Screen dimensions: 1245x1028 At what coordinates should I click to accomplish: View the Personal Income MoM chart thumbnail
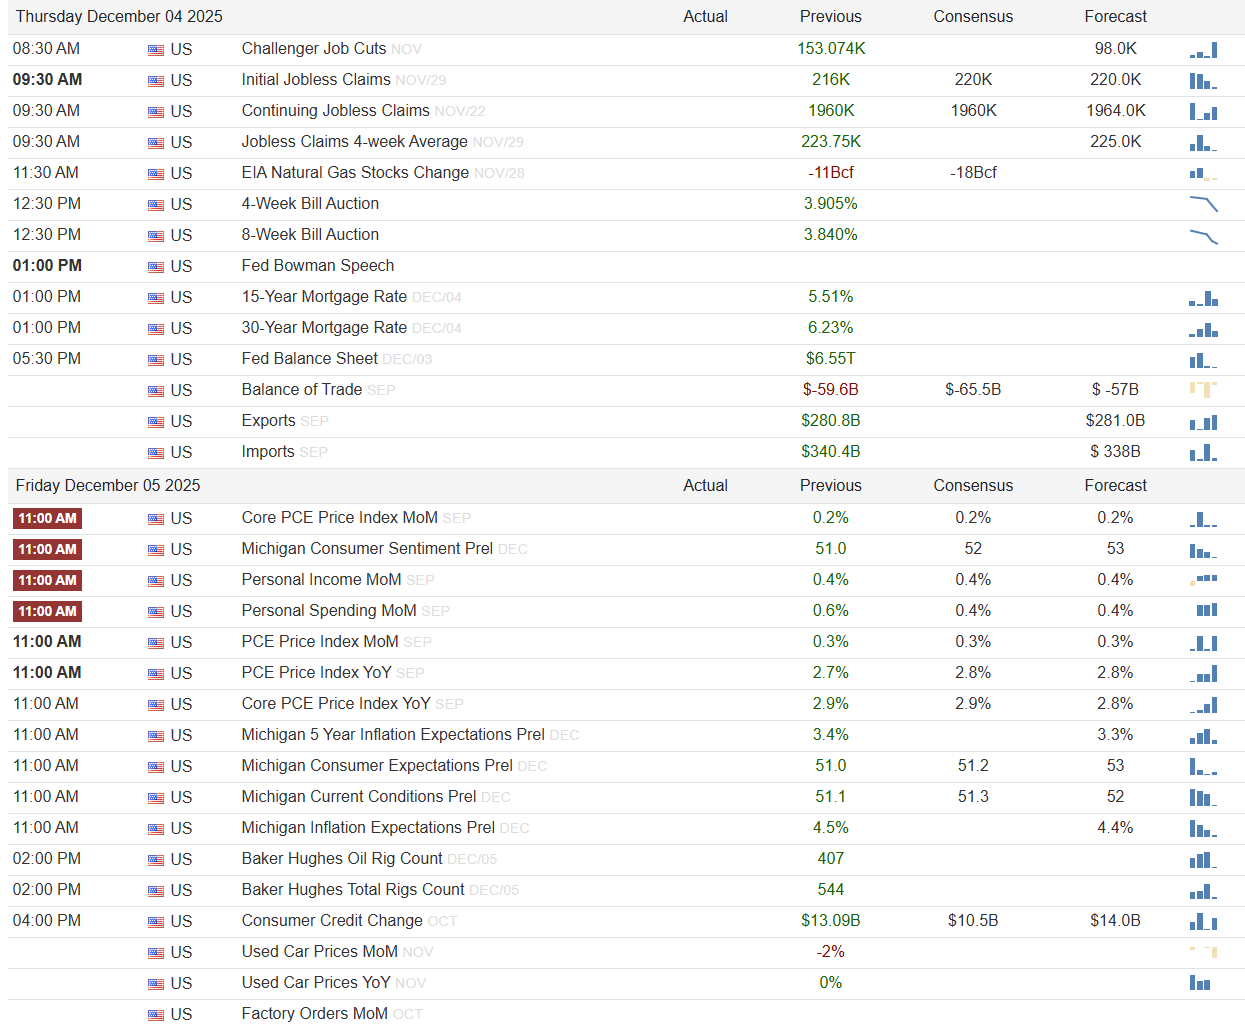click(x=1203, y=580)
